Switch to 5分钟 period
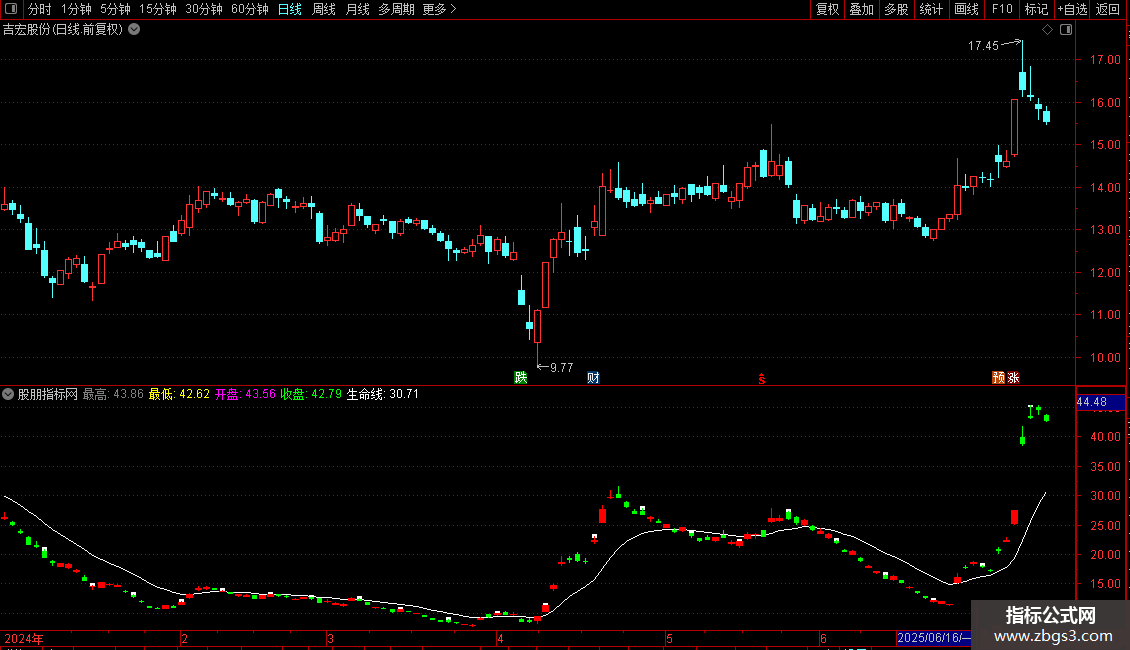1130x650 pixels. click(x=115, y=9)
